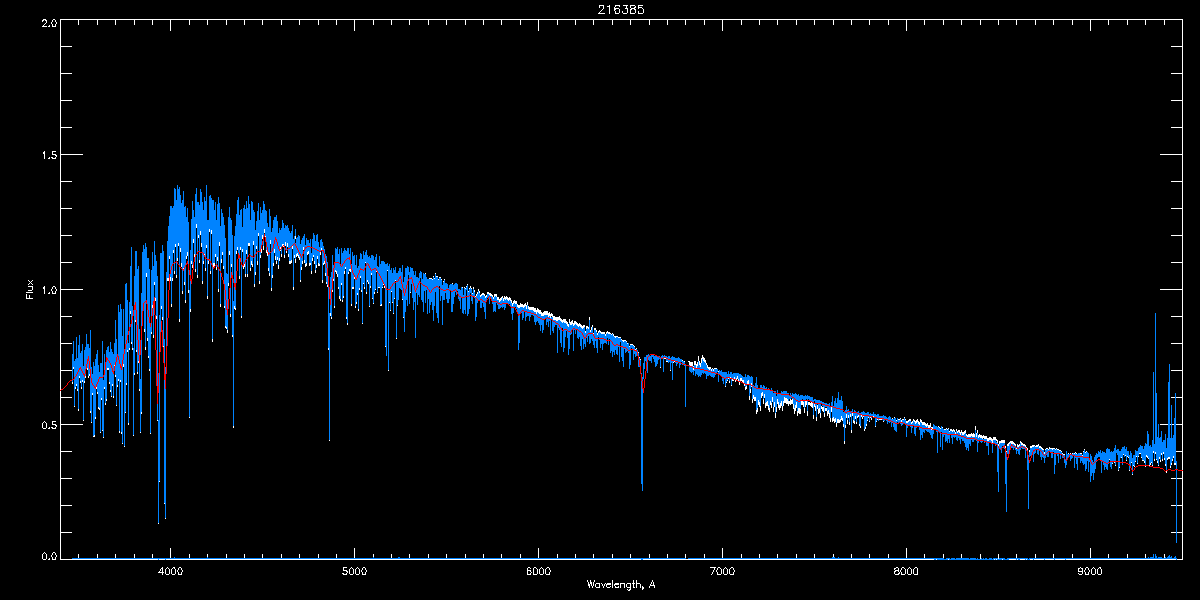
Task: Click the 2.0 flux tick label
Action: 47,22
